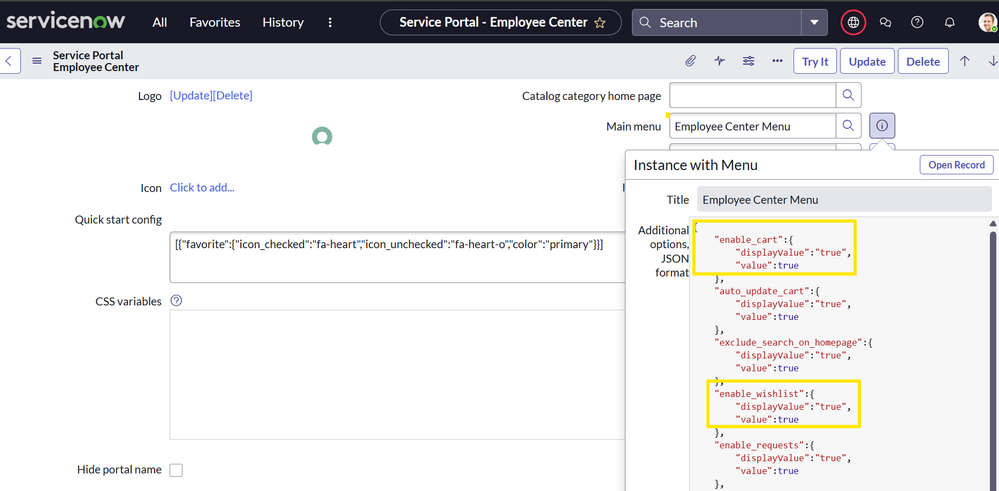Open lookup magnifier for Main menu
The height and width of the screenshot is (491, 999).
tap(849, 126)
